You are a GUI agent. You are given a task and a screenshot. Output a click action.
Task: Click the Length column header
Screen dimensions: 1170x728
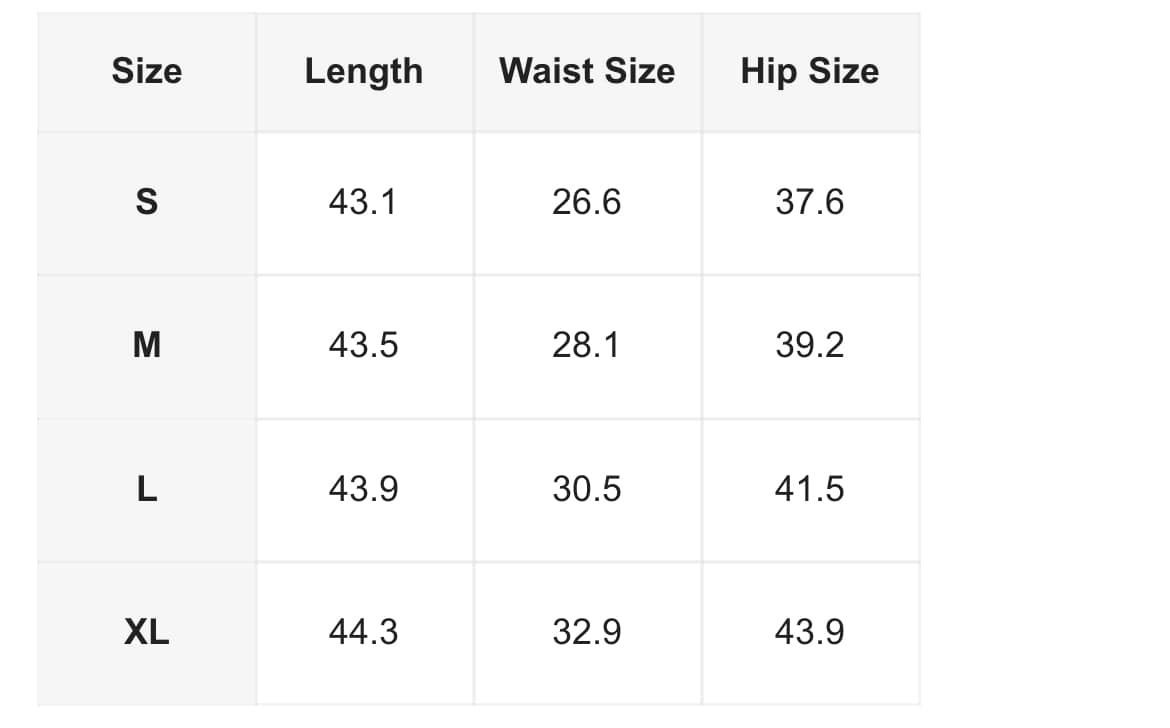(364, 72)
